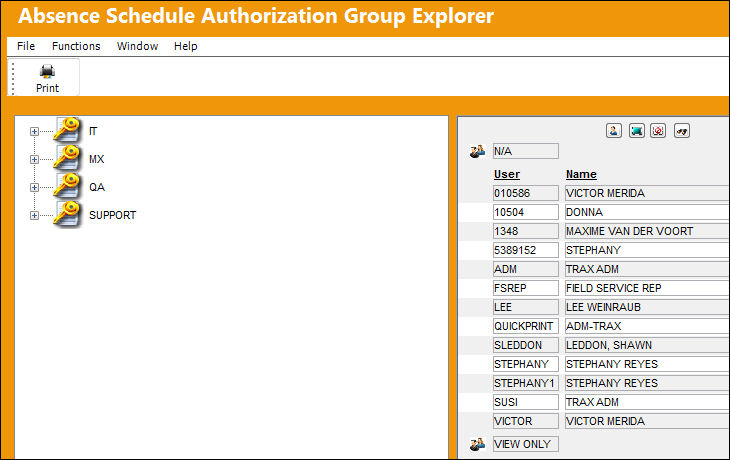The image size is (730, 460).
Task: Select the SUPPORT group label
Action: coord(113,215)
